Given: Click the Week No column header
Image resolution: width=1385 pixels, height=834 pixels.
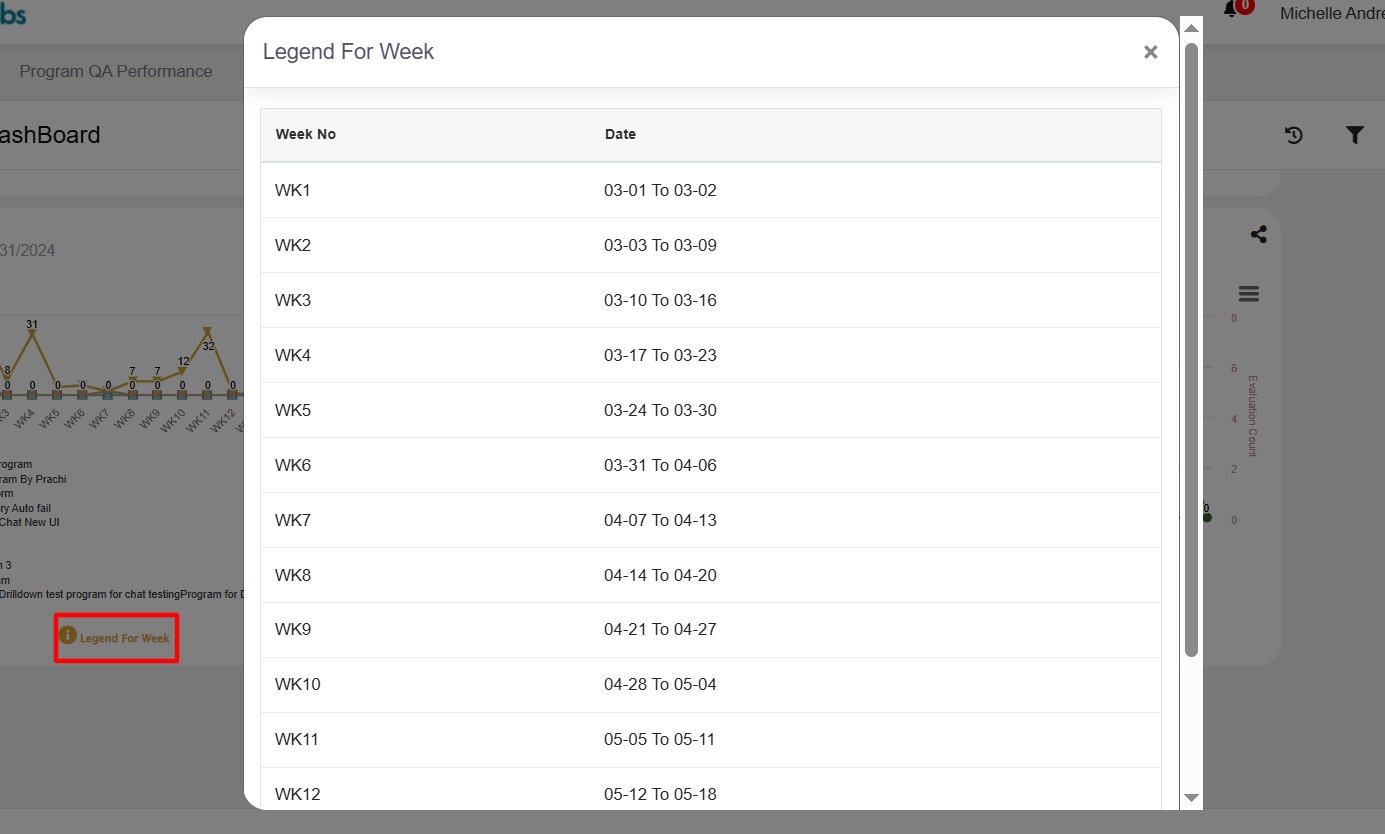Looking at the screenshot, I should 306,134.
